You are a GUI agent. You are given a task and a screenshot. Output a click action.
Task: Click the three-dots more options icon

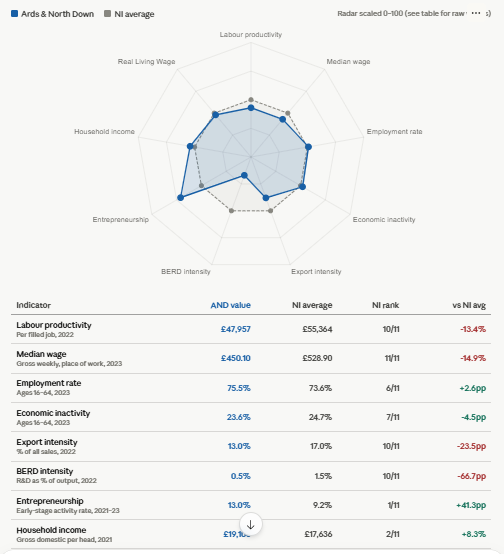click(476, 13)
